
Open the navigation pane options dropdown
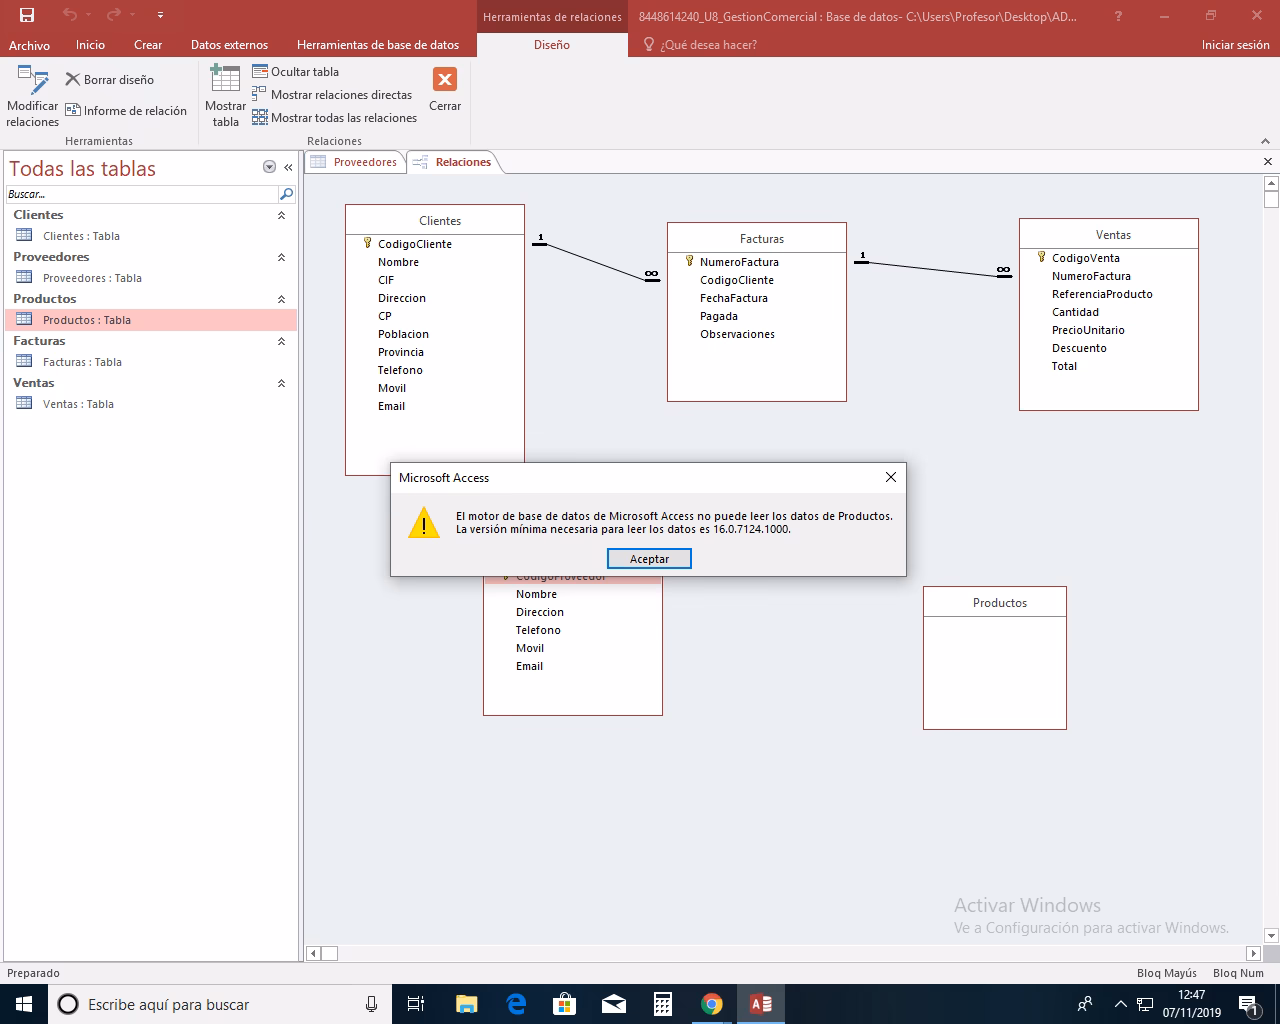point(269,168)
